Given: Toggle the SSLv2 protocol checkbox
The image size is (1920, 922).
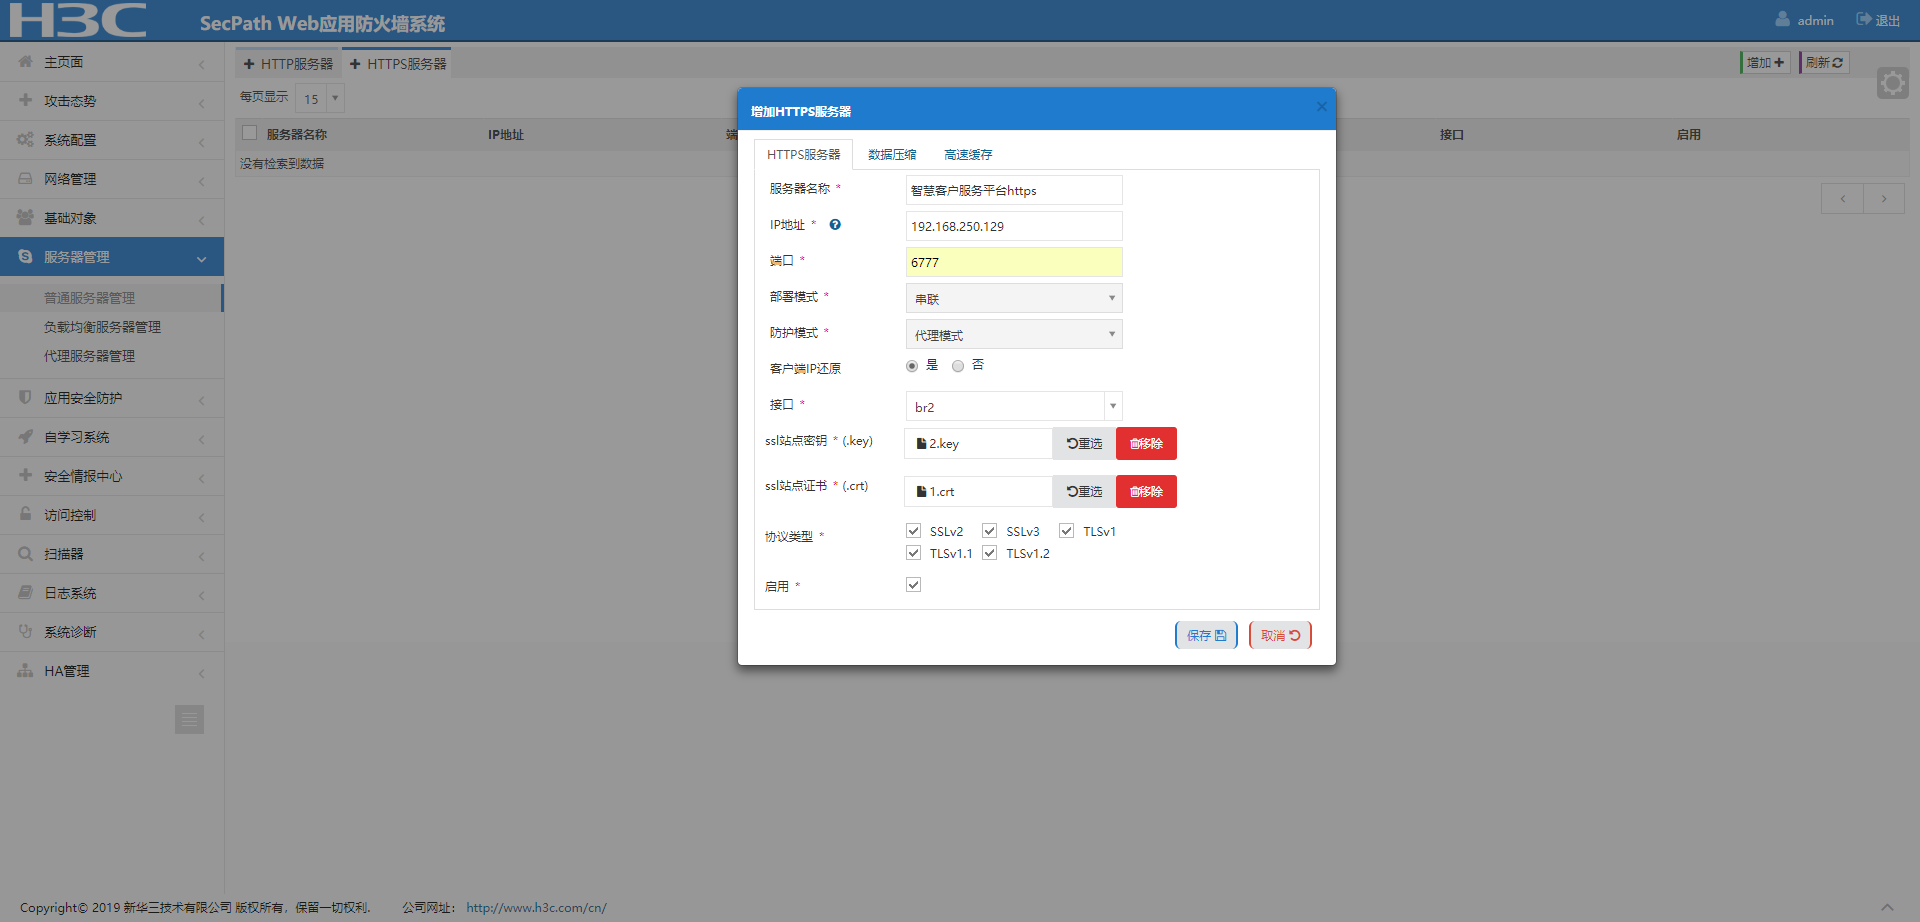Looking at the screenshot, I should click(913, 531).
